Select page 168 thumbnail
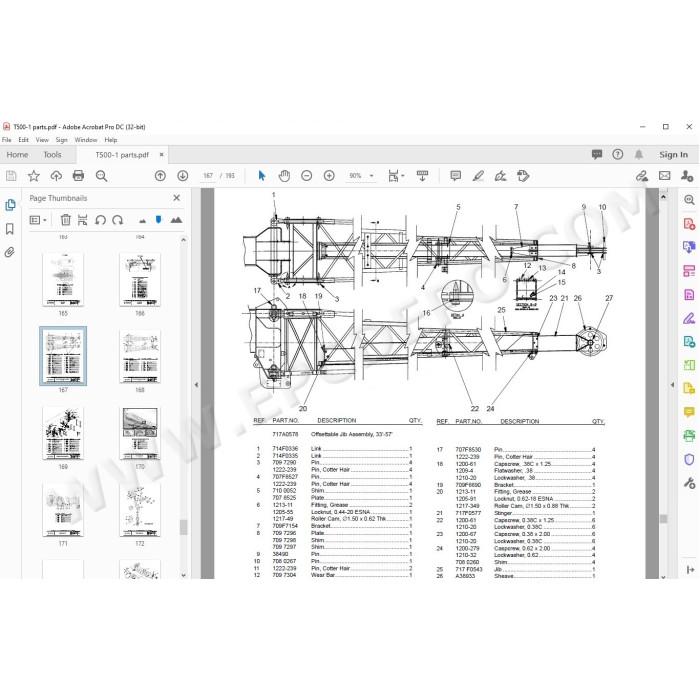Image resolution: width=700 pixels, height=700 pixels. tap(140, 356)
